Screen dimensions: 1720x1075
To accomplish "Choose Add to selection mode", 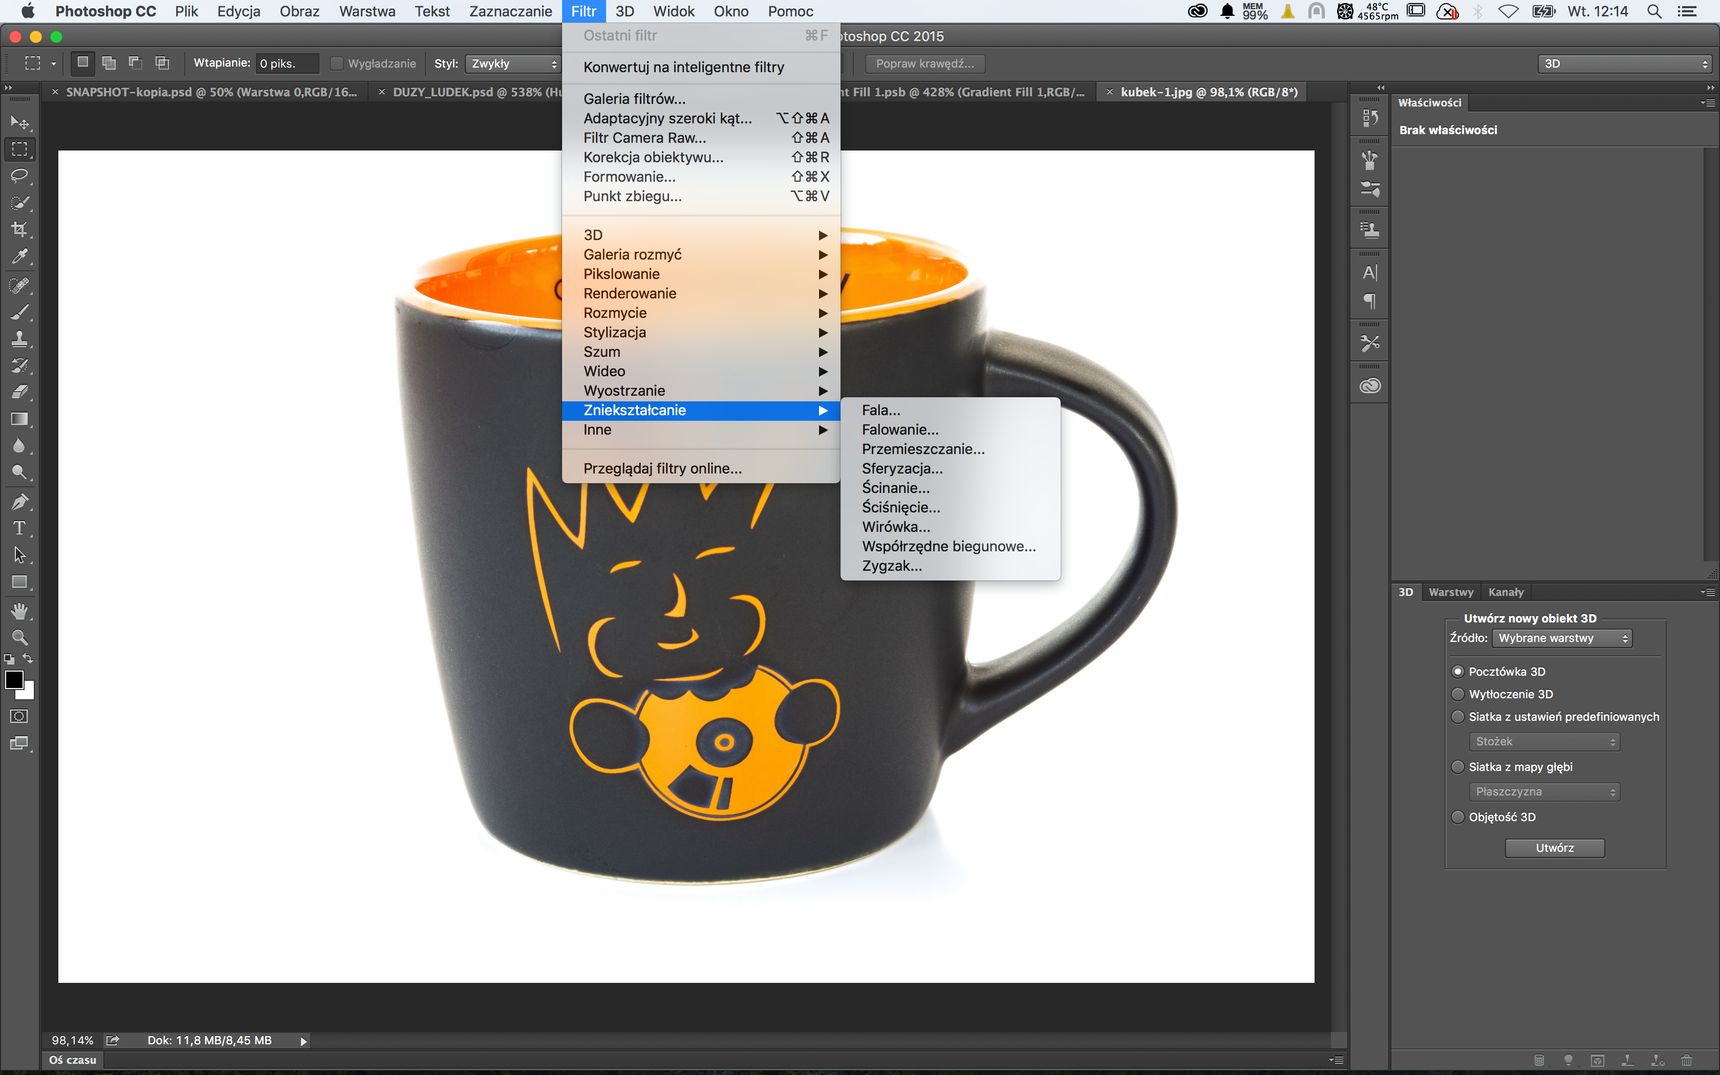I will [x=109, y=63].
